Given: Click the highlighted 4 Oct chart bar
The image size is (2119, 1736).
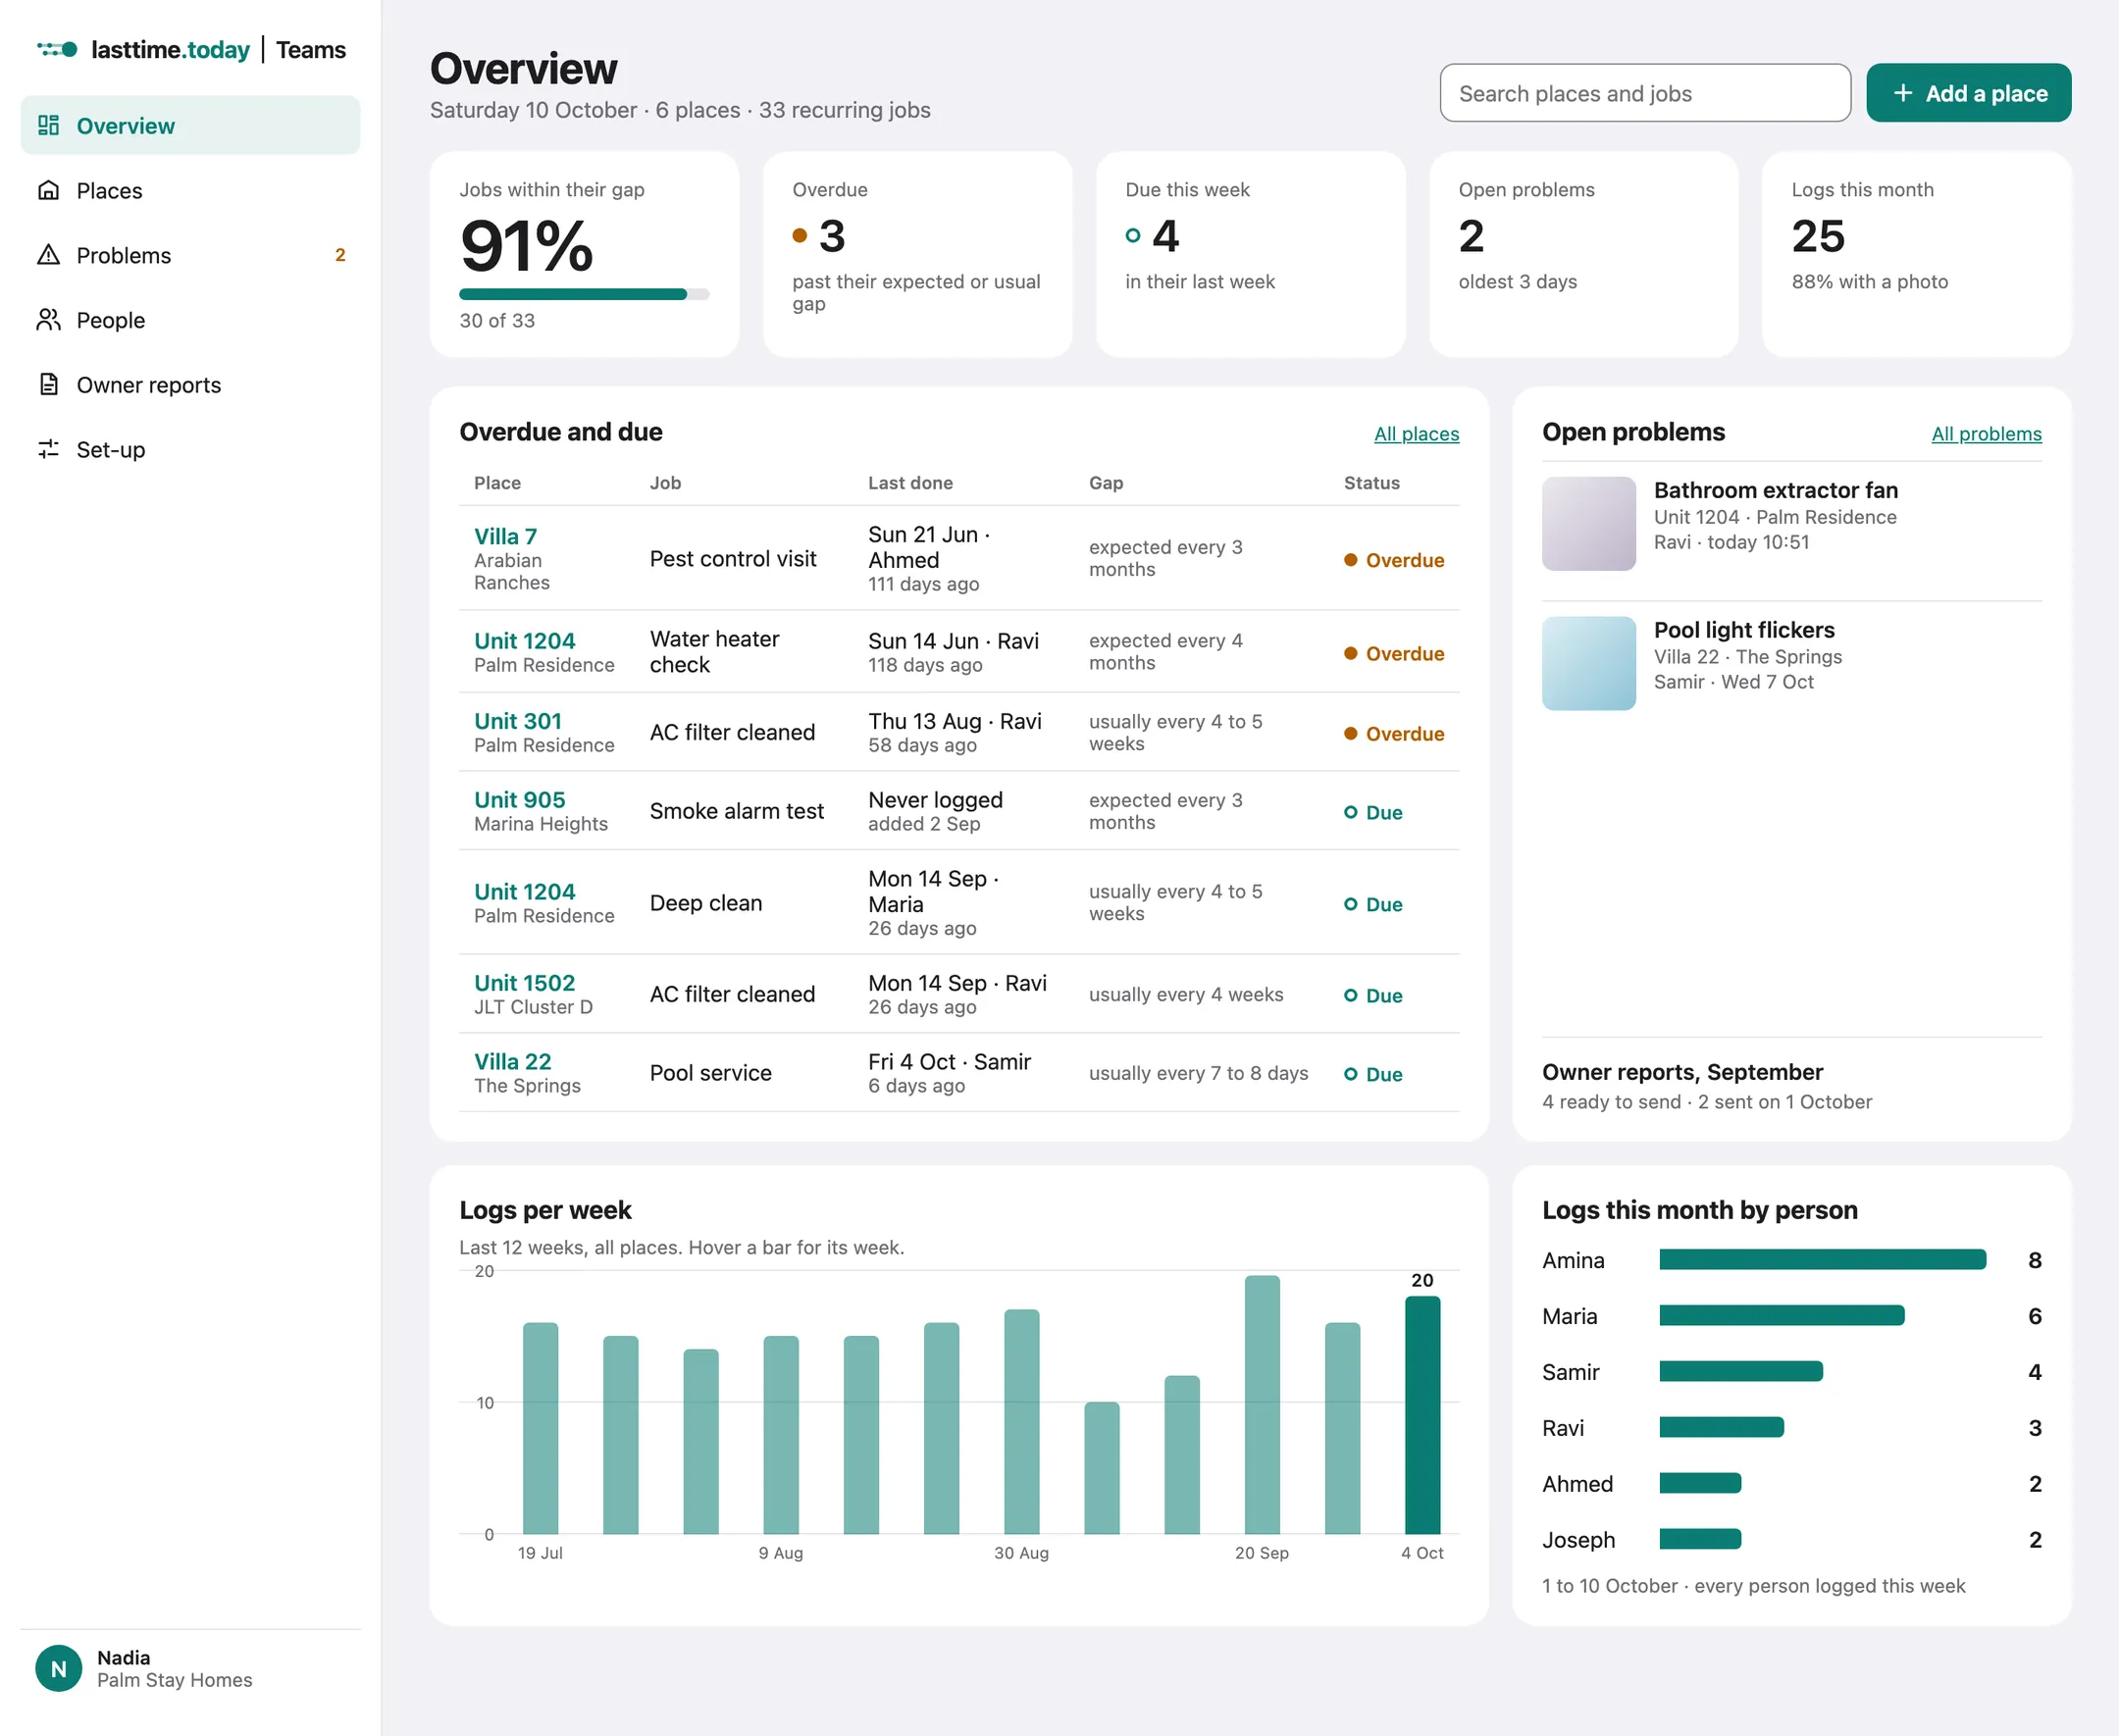Looking at the screenshot, I should (1422, 1415).
